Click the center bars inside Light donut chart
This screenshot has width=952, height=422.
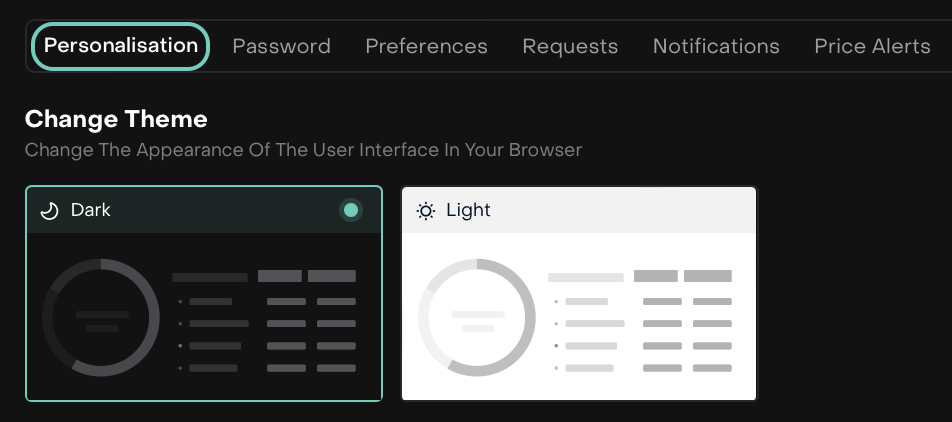click(478, 321)
